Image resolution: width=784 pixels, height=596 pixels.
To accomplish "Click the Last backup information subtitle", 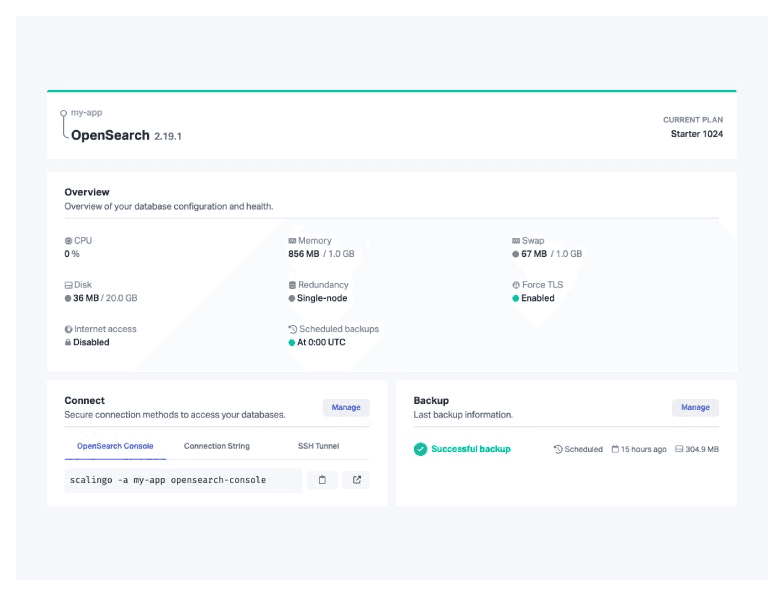I will (x=463, y=414).
